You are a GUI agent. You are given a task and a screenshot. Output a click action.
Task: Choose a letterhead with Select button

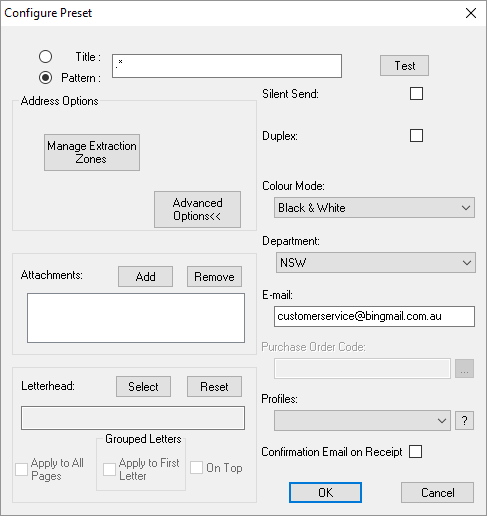(143, 387)
